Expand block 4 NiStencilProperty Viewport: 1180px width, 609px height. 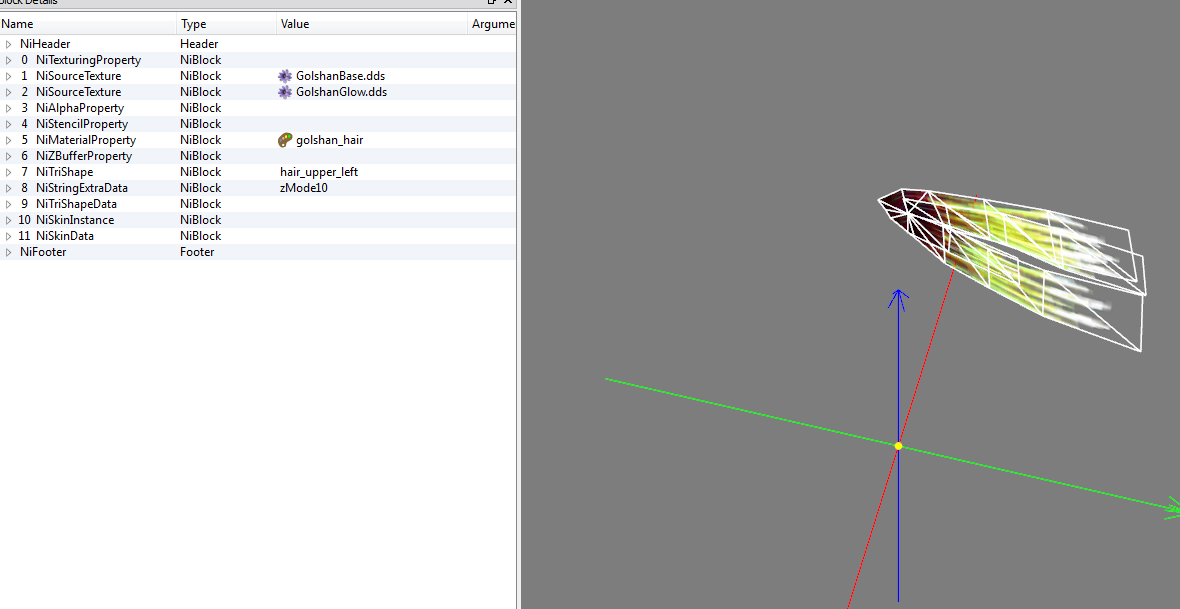coord(8,124)
